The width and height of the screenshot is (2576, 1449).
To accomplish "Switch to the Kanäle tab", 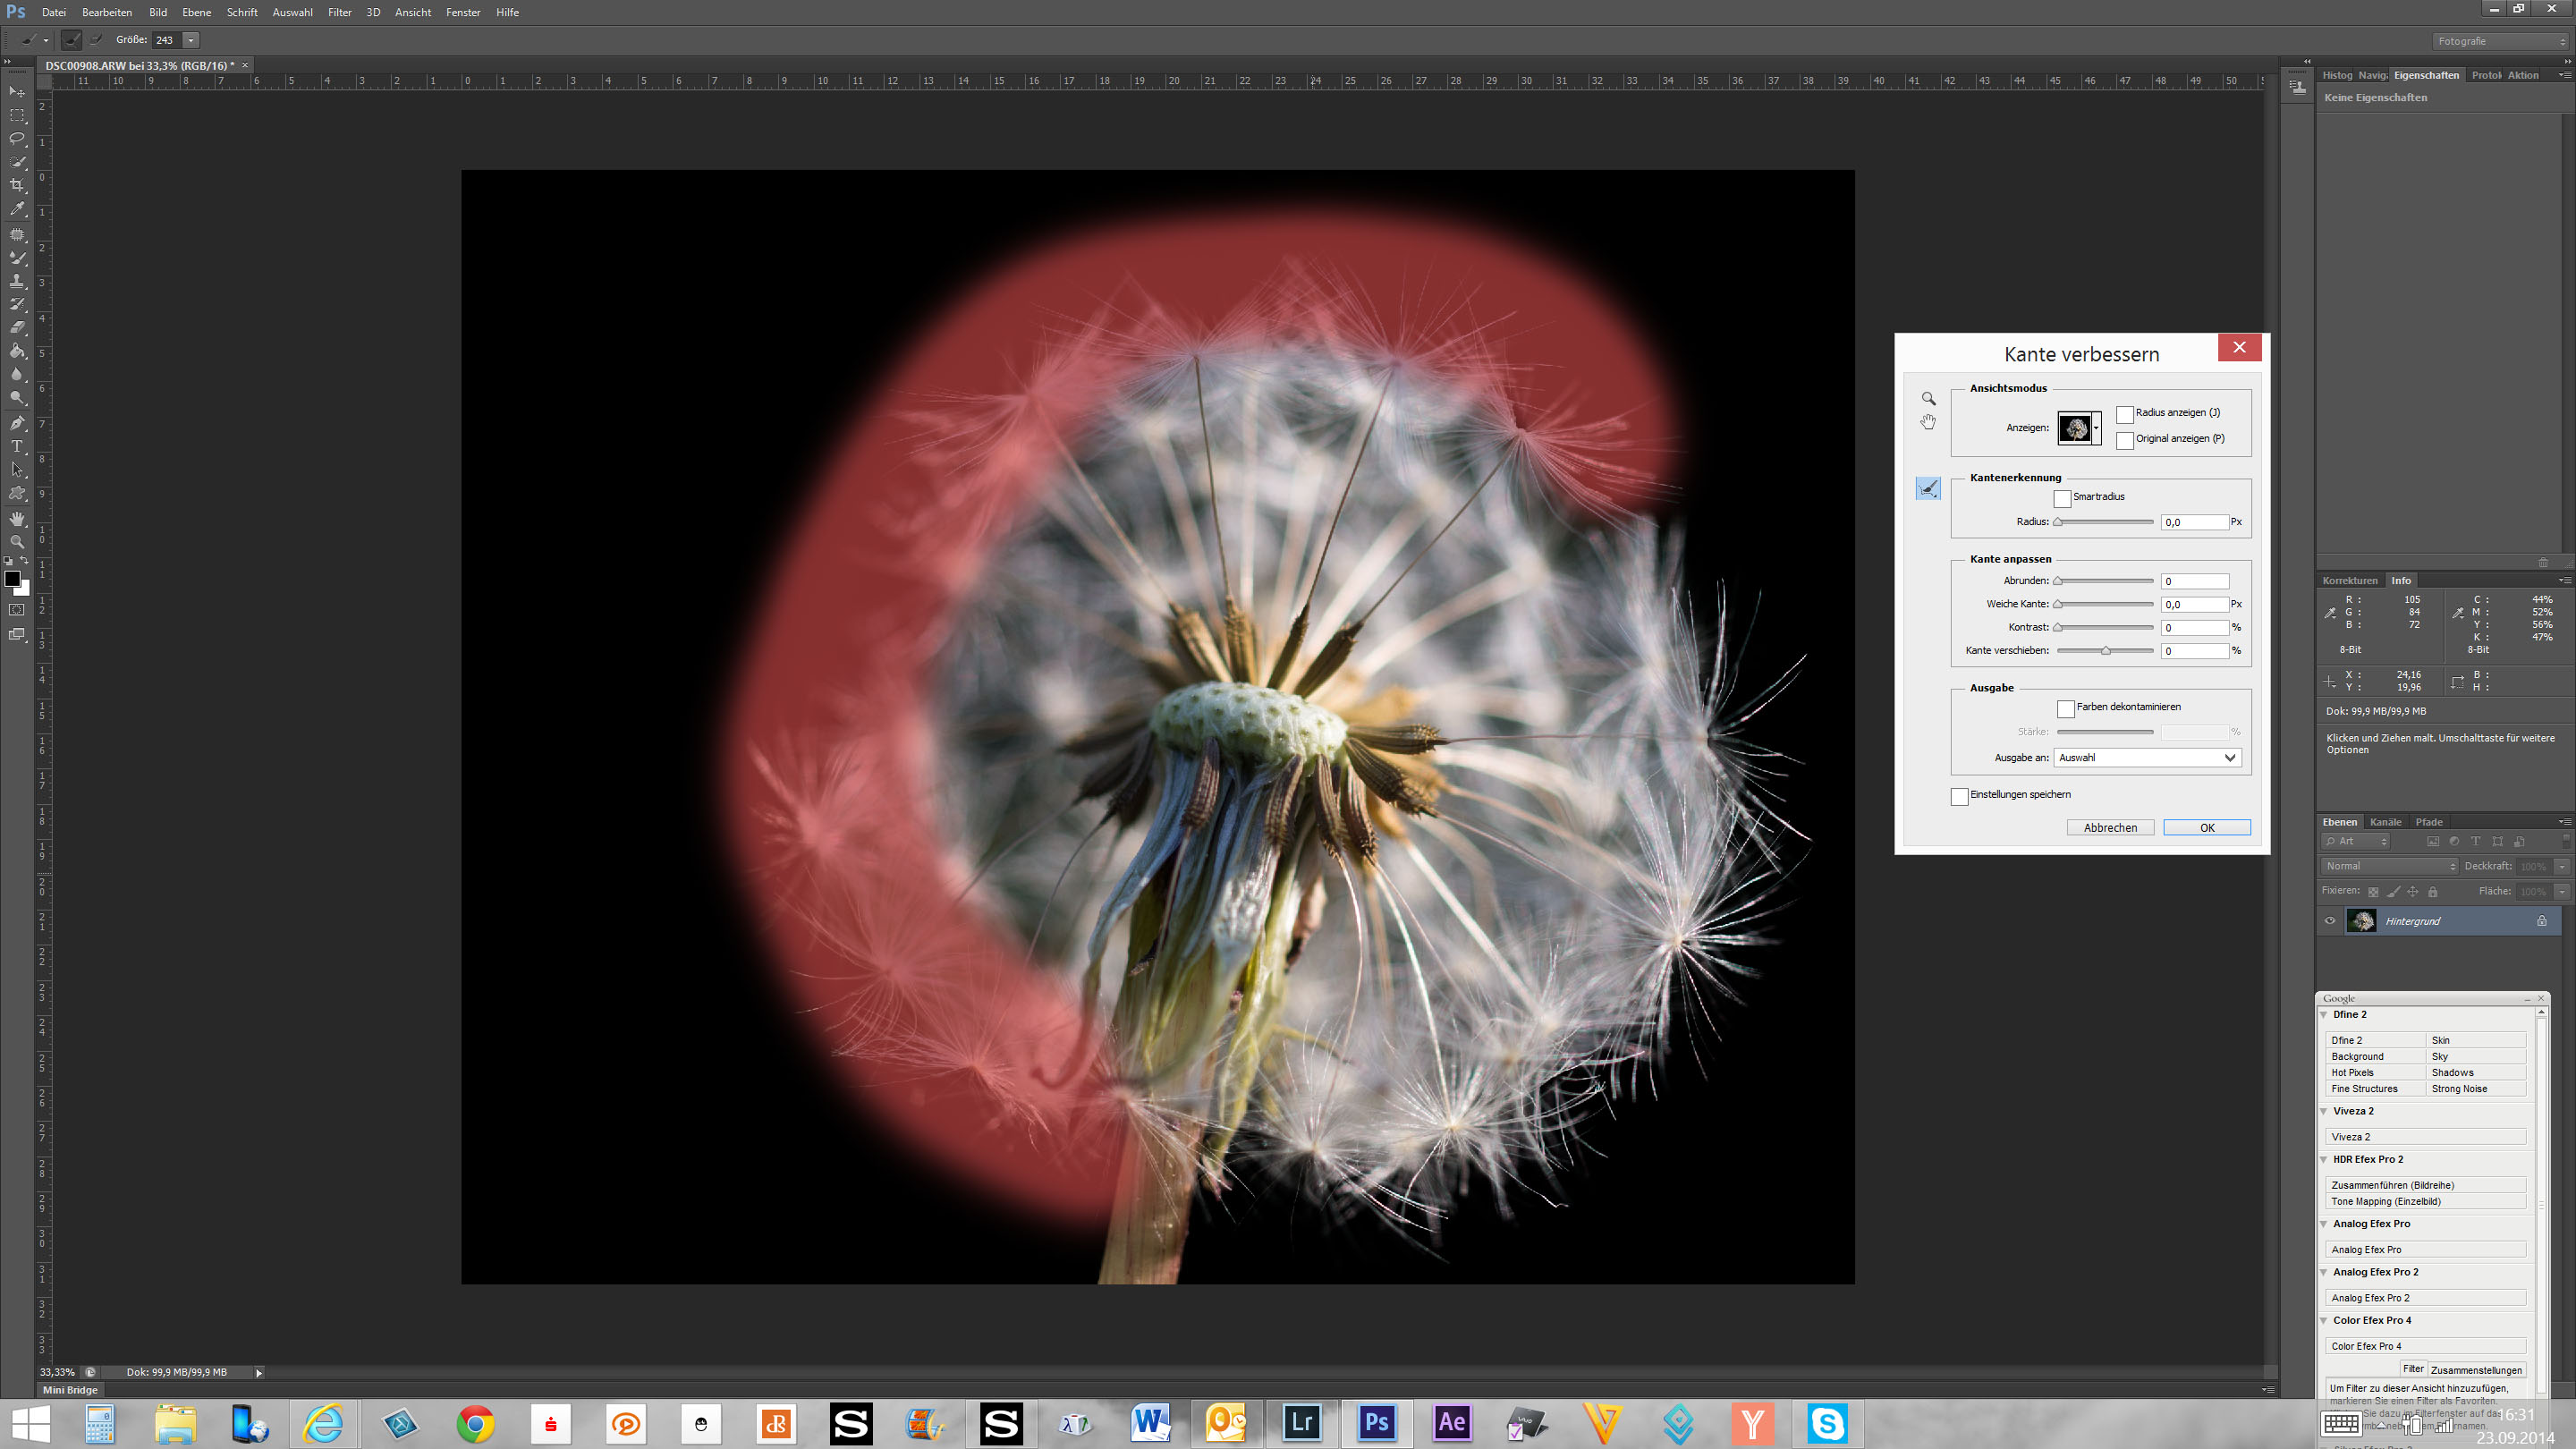I will point(2385,822).
